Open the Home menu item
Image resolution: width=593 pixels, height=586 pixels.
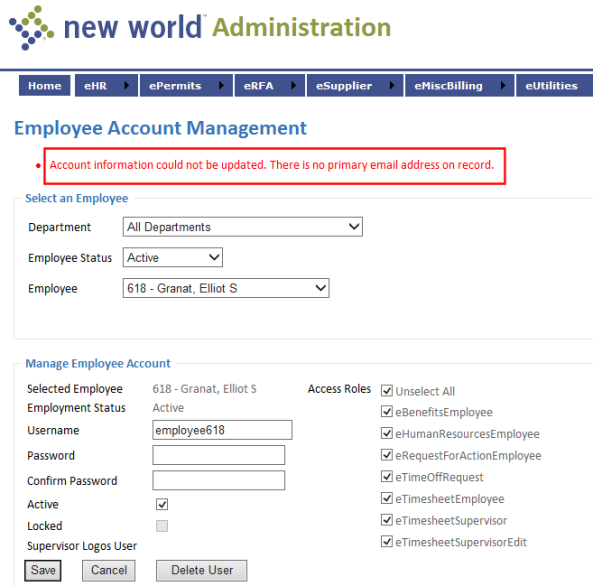click(x=45, y=85)
